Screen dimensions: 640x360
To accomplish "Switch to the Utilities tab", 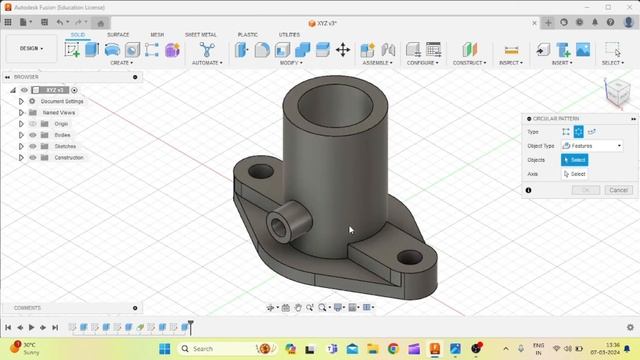I will pyautogui.click(x=289, y=35).
